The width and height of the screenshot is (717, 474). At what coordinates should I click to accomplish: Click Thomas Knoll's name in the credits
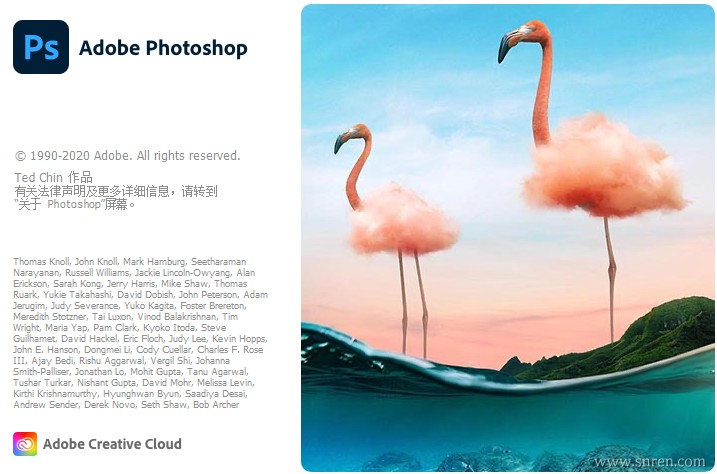point(41,261)
